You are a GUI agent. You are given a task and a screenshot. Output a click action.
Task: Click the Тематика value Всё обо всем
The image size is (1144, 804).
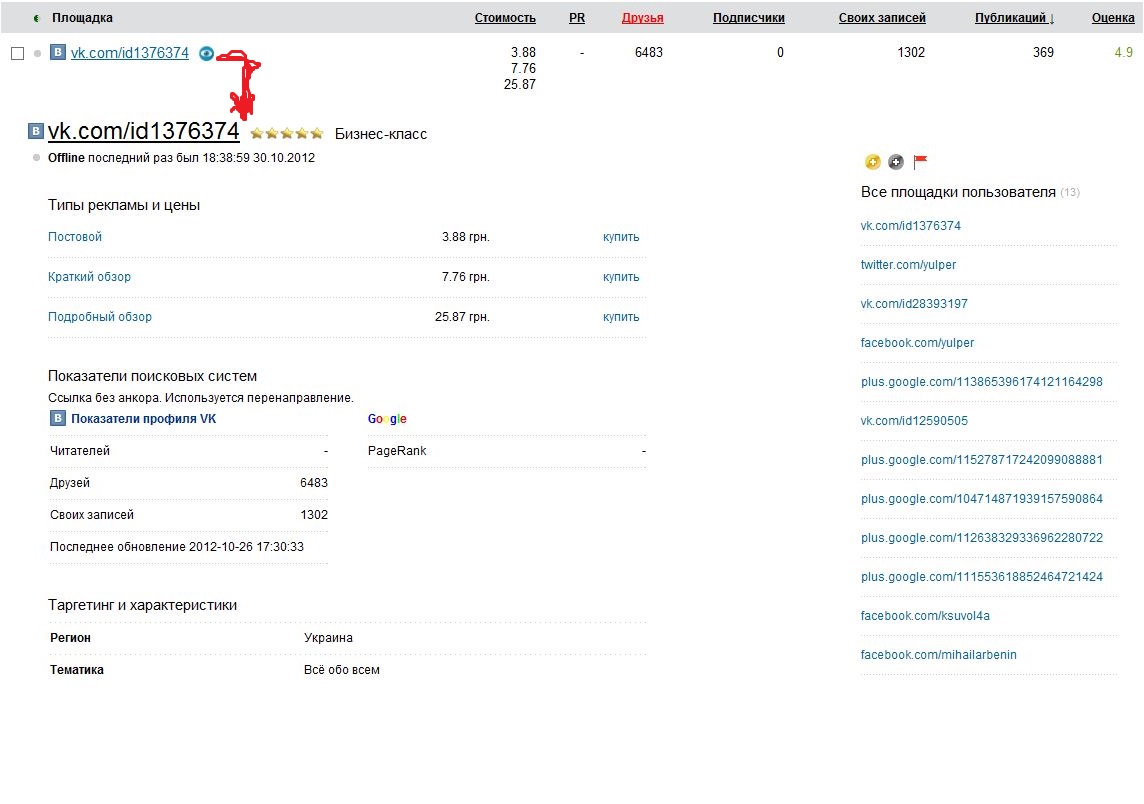point(341,670)
